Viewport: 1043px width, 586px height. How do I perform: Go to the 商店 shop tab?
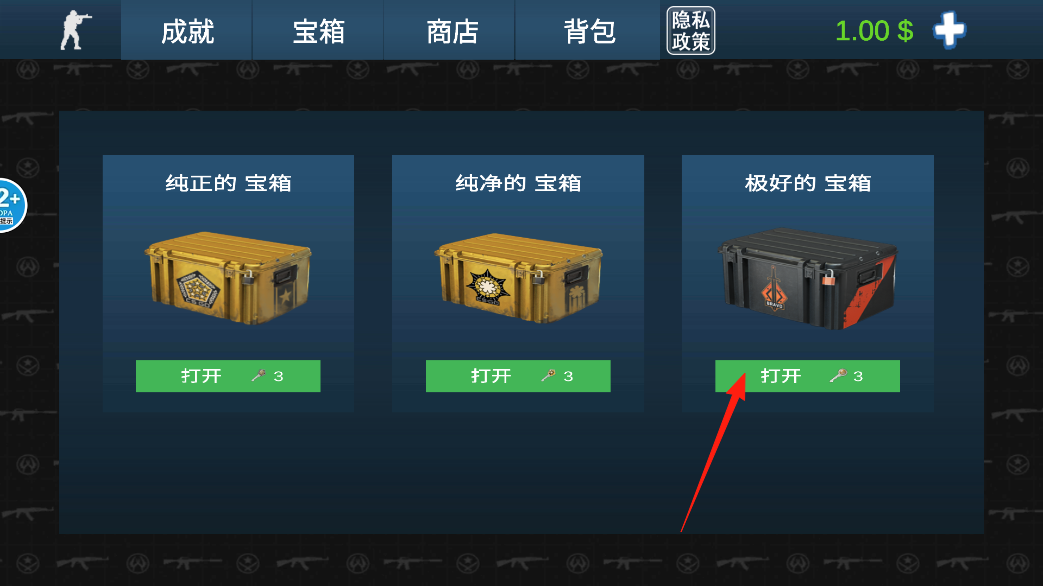tap(450, 31)
